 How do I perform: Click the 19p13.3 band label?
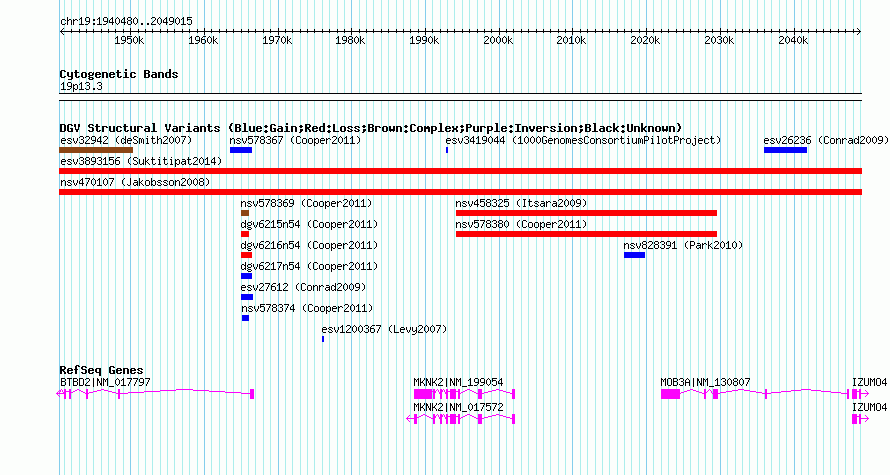[81, 87]
